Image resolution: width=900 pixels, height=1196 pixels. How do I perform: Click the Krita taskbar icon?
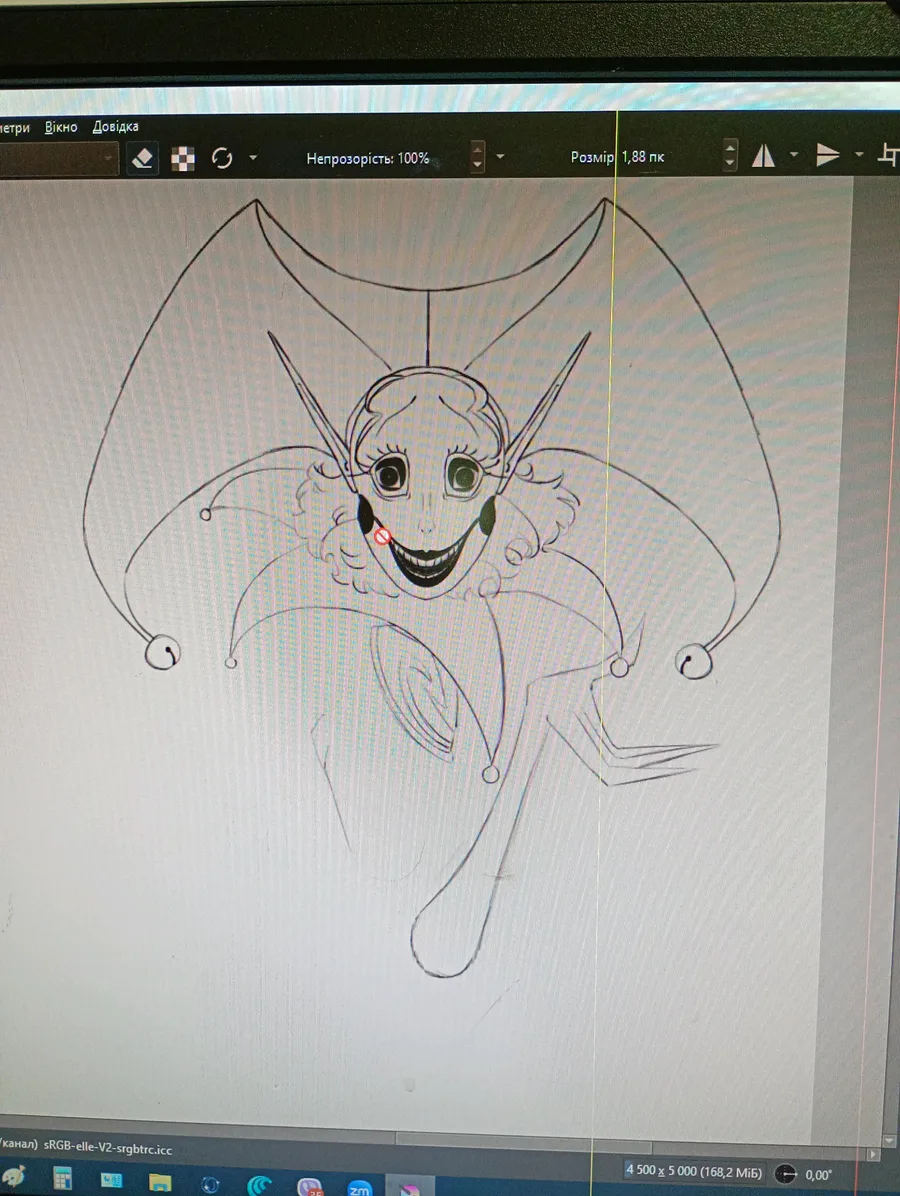pyautogui.click(x=410, y=1188)
